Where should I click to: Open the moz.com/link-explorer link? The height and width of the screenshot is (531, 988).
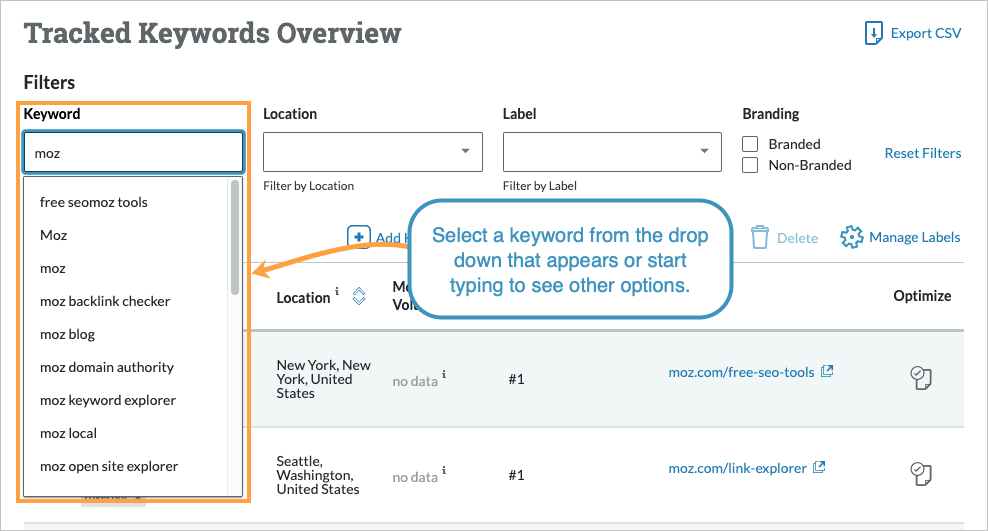pos(738,467)
